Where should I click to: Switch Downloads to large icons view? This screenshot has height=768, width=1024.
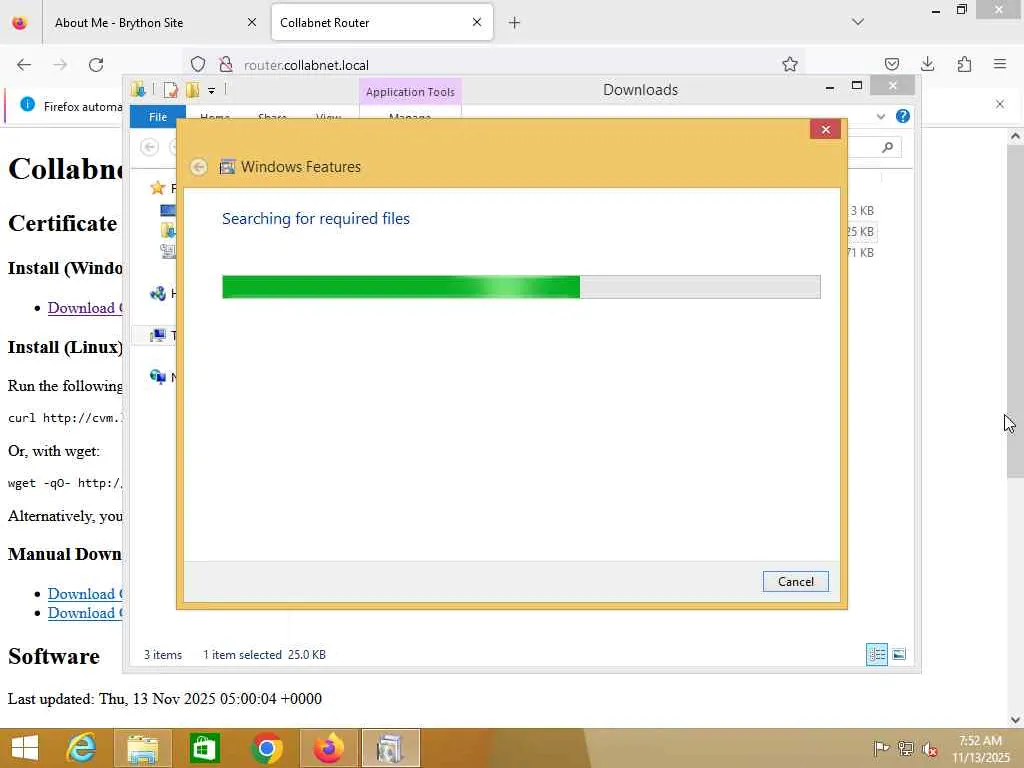[x=899, y=654]
